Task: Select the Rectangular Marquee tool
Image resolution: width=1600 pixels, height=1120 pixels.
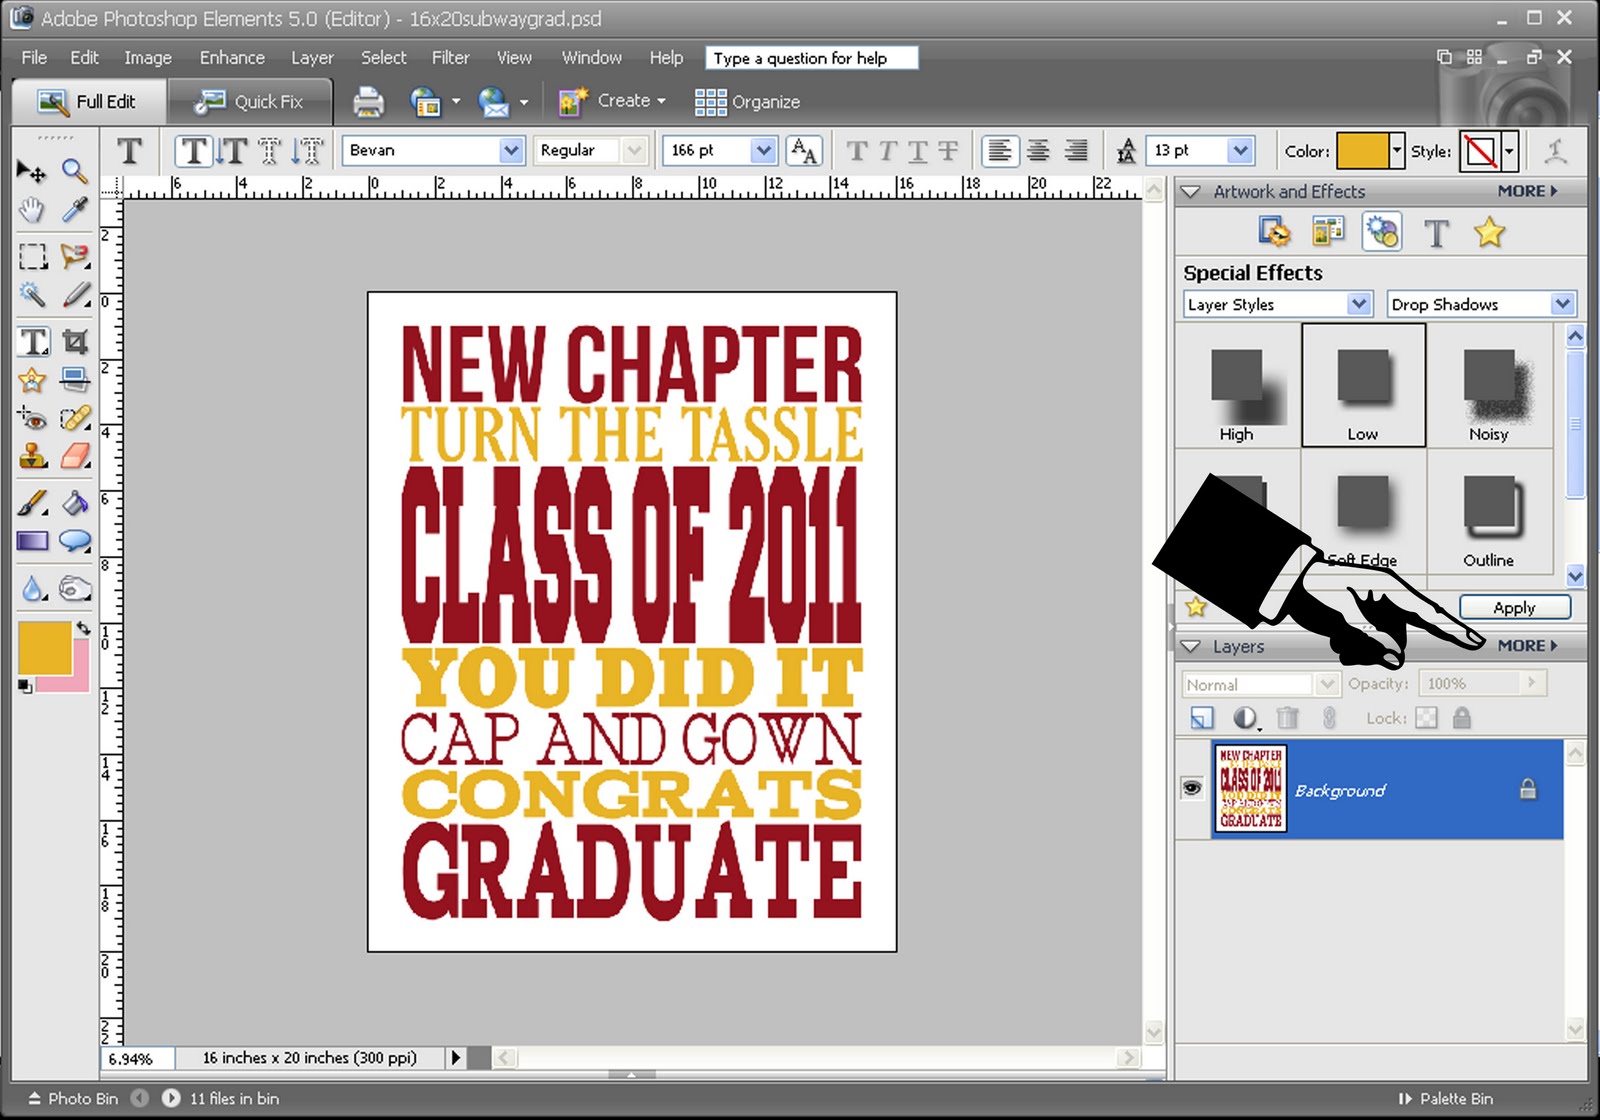Action: (32, 257)
